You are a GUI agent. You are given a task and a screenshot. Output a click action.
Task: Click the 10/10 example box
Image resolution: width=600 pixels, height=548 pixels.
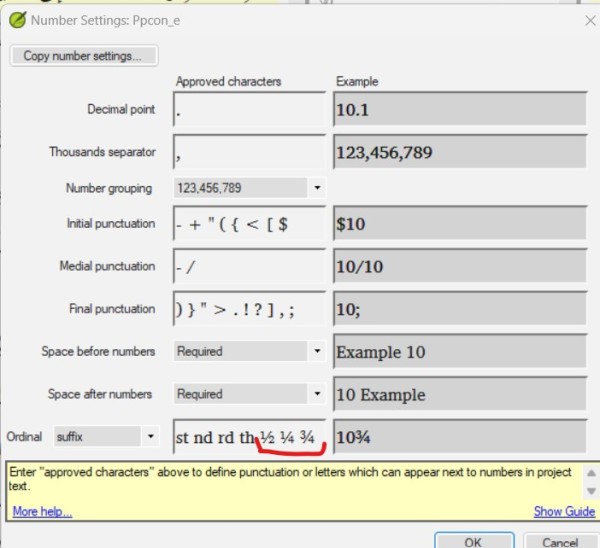point(460,266)
